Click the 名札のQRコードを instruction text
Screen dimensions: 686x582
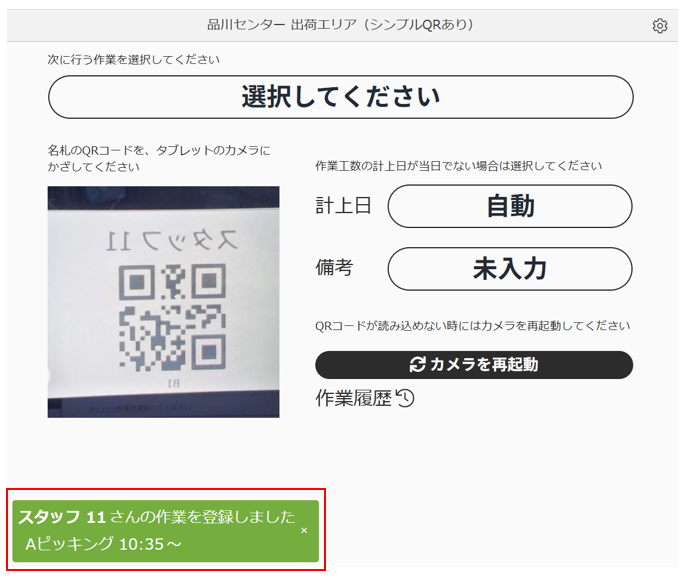coord(159,158)
